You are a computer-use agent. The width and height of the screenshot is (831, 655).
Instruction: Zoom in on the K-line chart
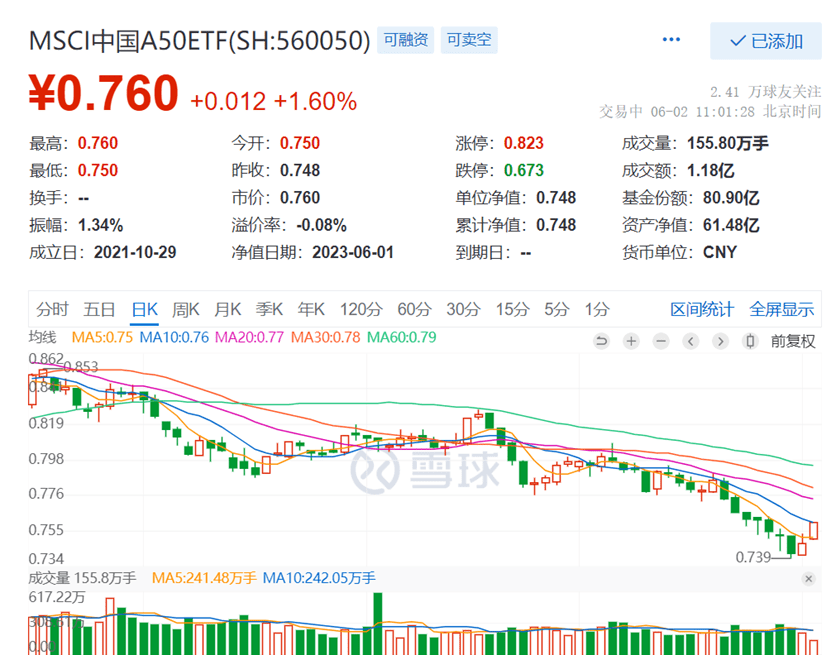coord(630,342)
